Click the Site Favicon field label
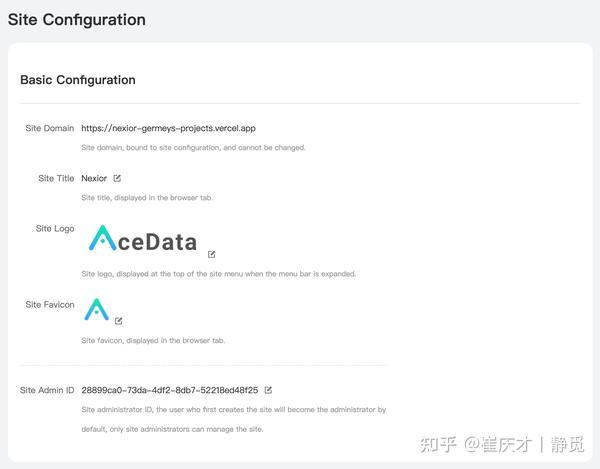600x469 pixels. click(50, 305)
